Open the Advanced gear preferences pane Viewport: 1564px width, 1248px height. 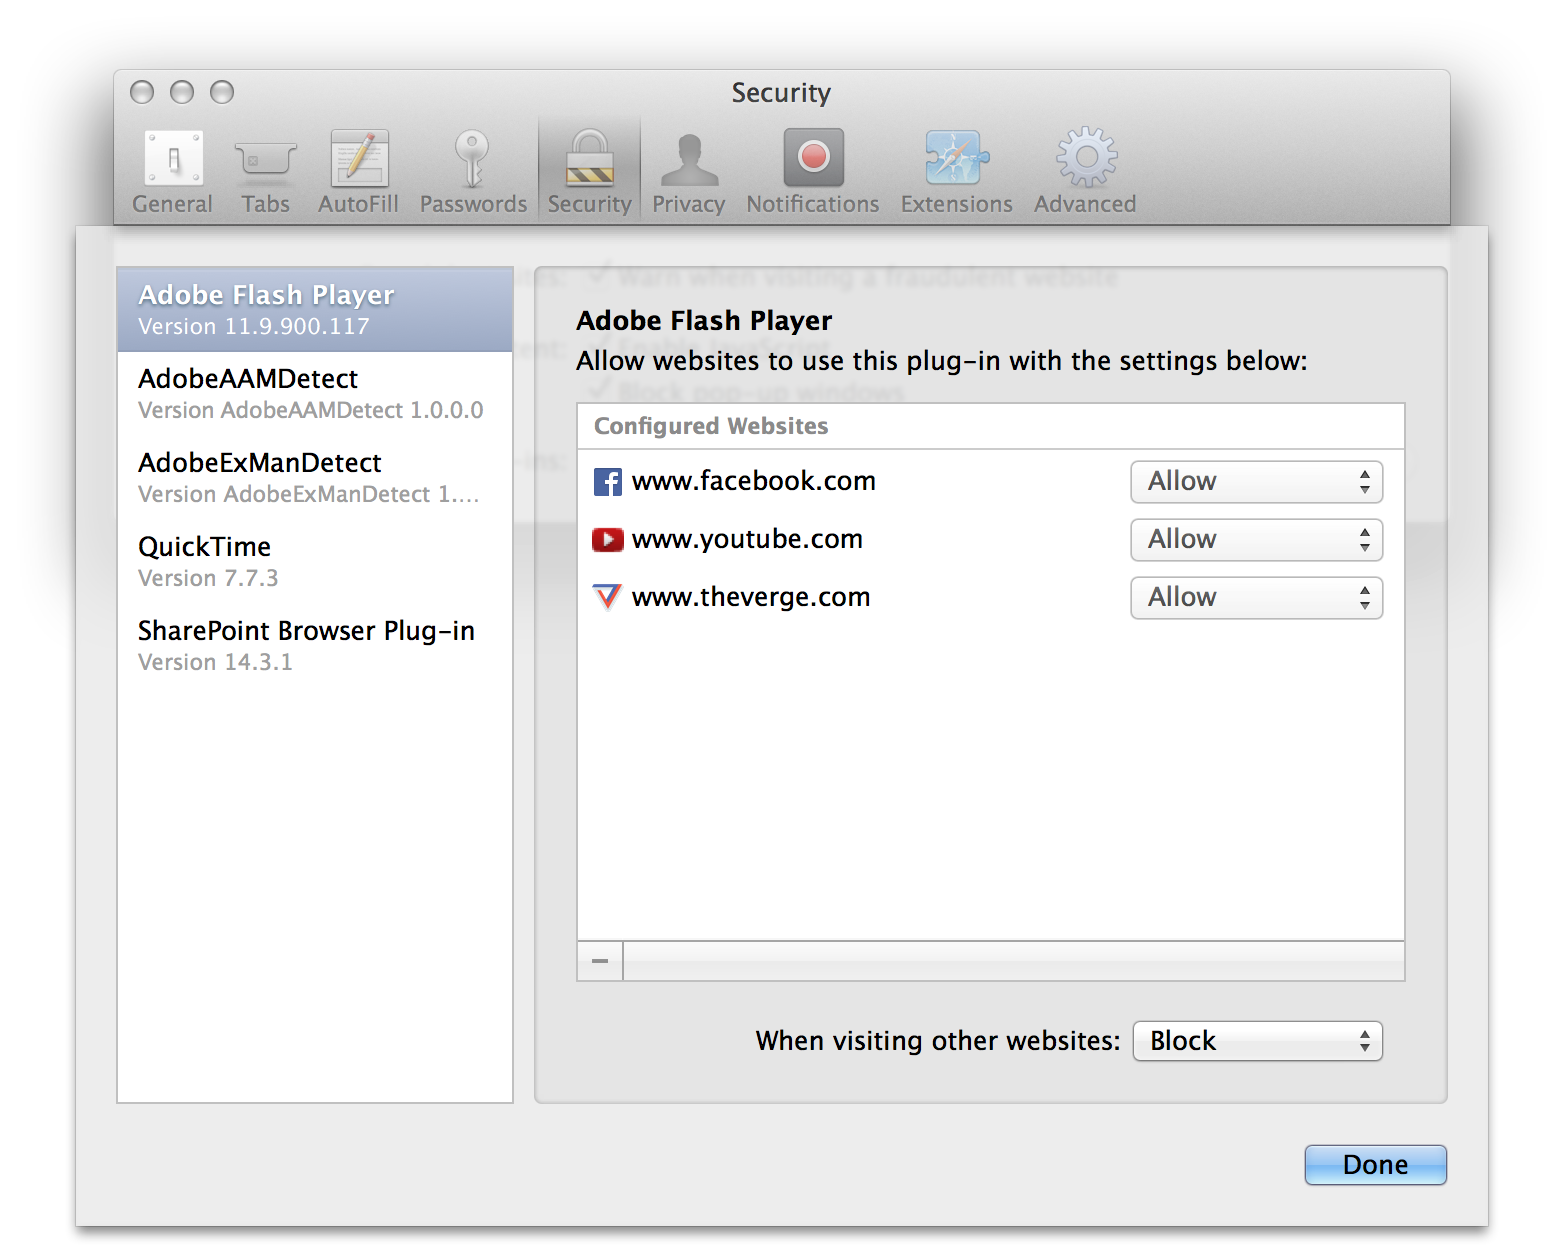1086,171
